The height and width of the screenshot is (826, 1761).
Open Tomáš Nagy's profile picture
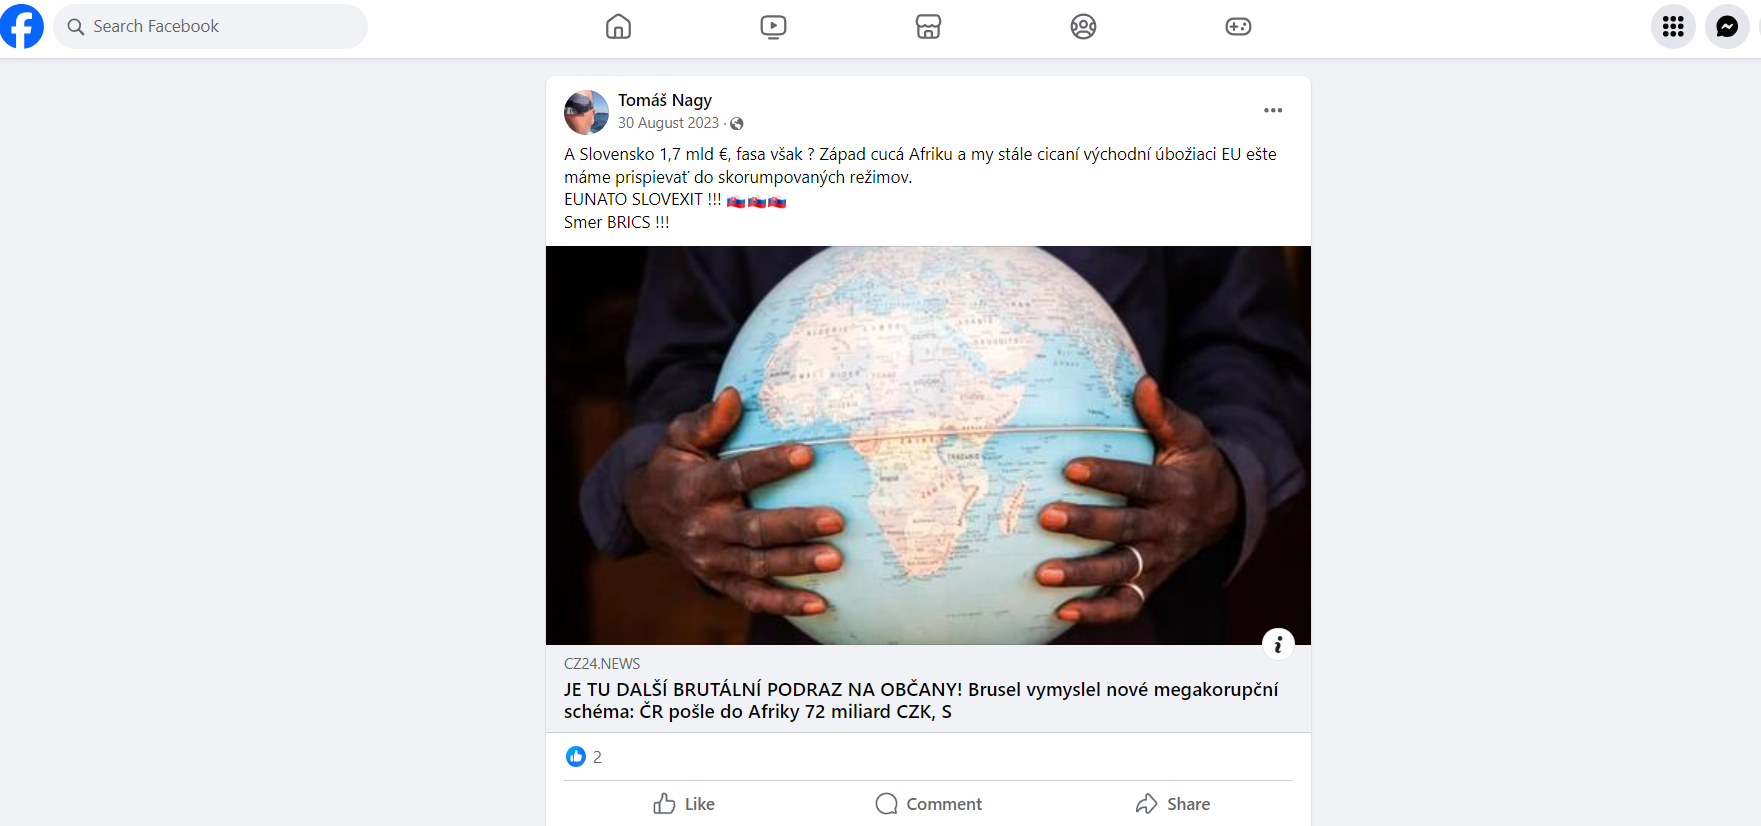[586, 112]
